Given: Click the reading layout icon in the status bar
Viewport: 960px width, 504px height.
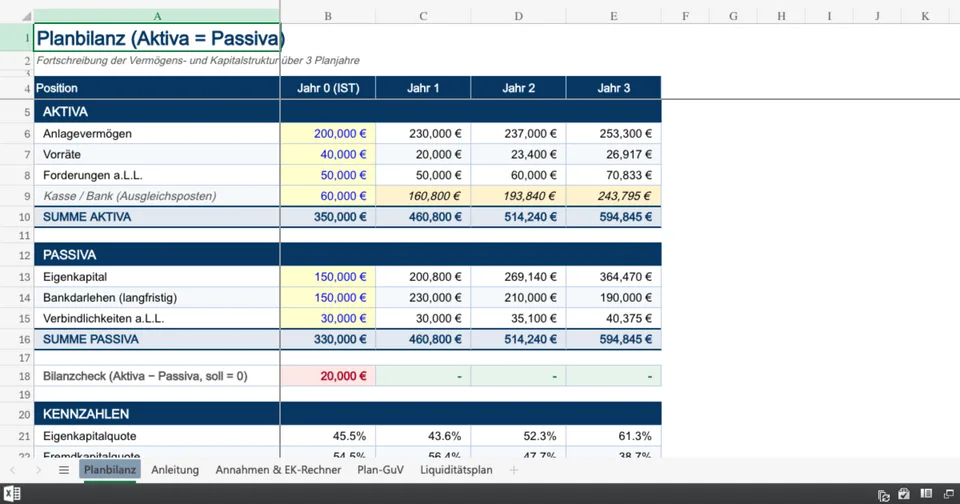Looking at the screenshot, I should coord(926,494).
